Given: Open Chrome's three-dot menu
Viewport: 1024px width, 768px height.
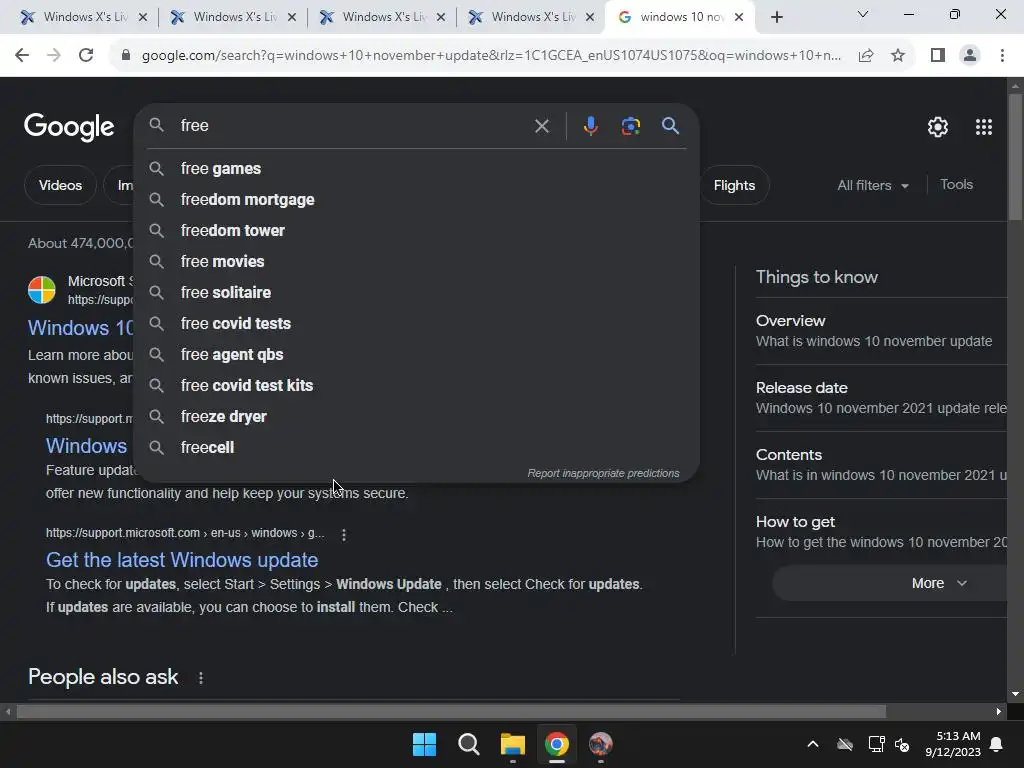Looking at the screenshot, I should pos(1002,56).
